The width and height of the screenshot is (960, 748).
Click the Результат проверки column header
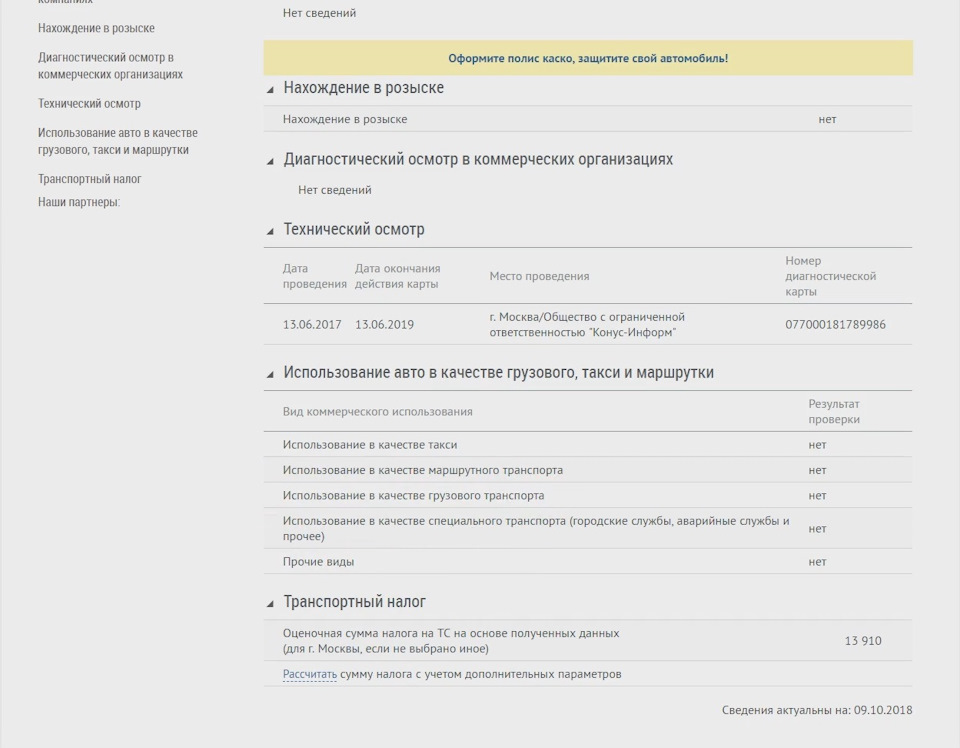(x=834, y=411)
